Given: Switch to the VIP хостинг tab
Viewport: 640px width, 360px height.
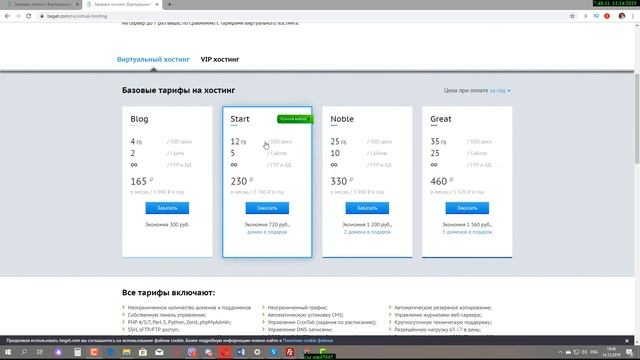Looking at the screenshot, I should coord(220,59).
